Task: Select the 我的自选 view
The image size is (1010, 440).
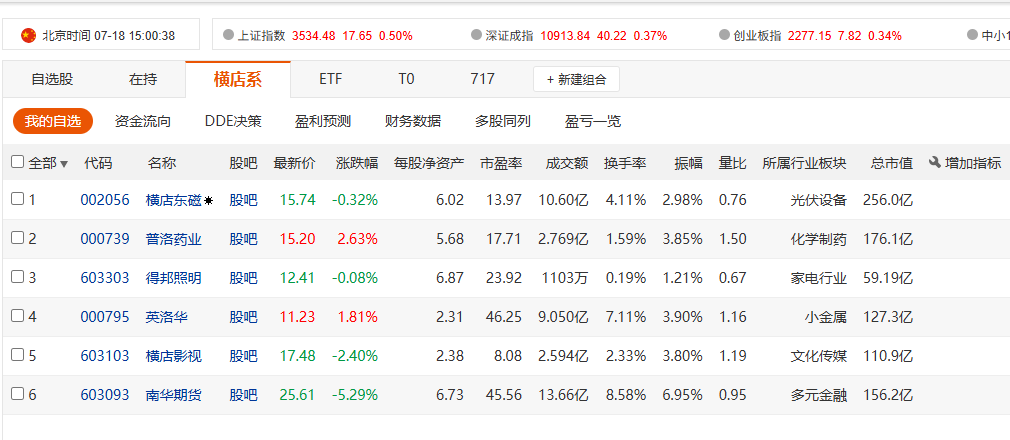Action: (x=53, y=121)
